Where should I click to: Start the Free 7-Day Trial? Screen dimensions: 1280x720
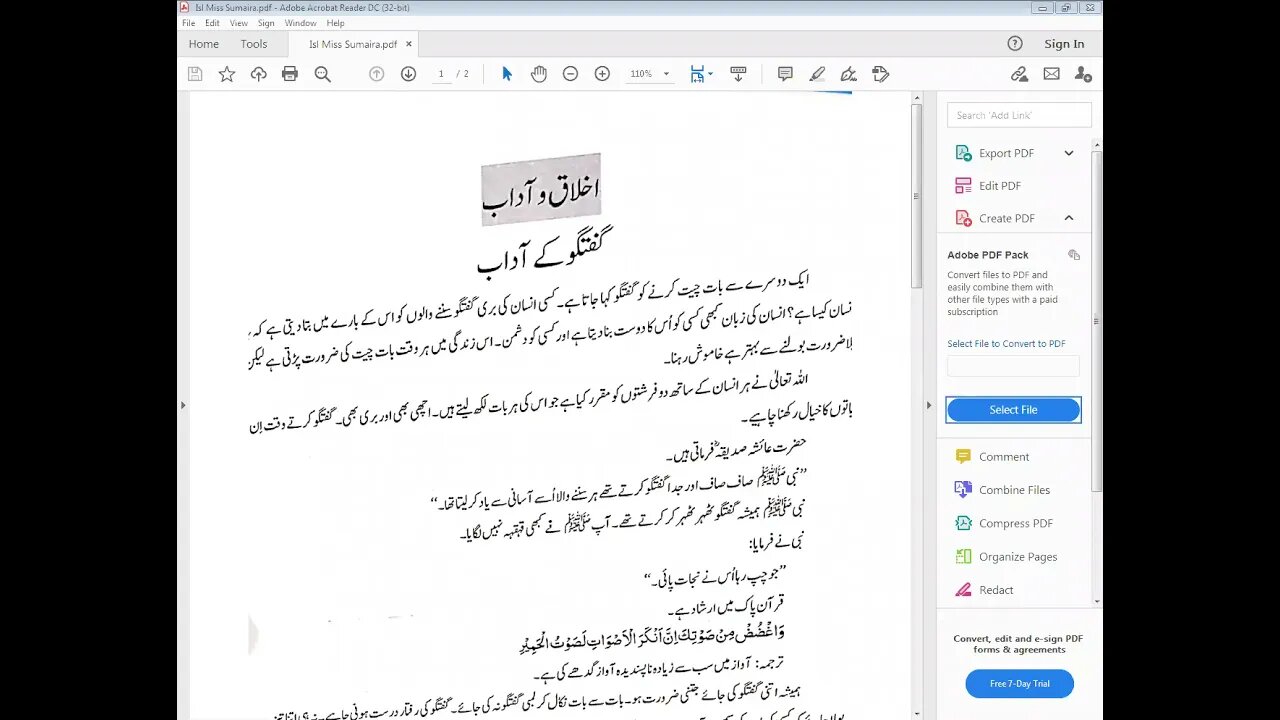[x=1019, y=684]
